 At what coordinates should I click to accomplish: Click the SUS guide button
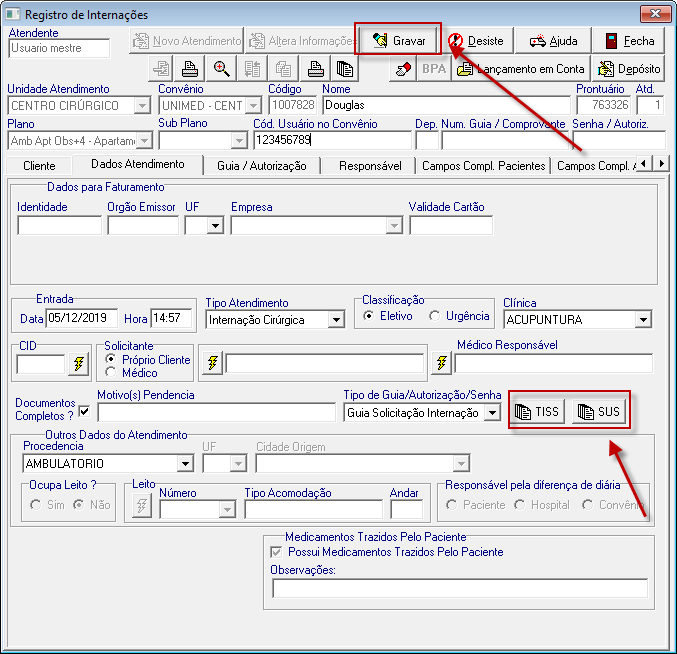(x=598, y=411)
